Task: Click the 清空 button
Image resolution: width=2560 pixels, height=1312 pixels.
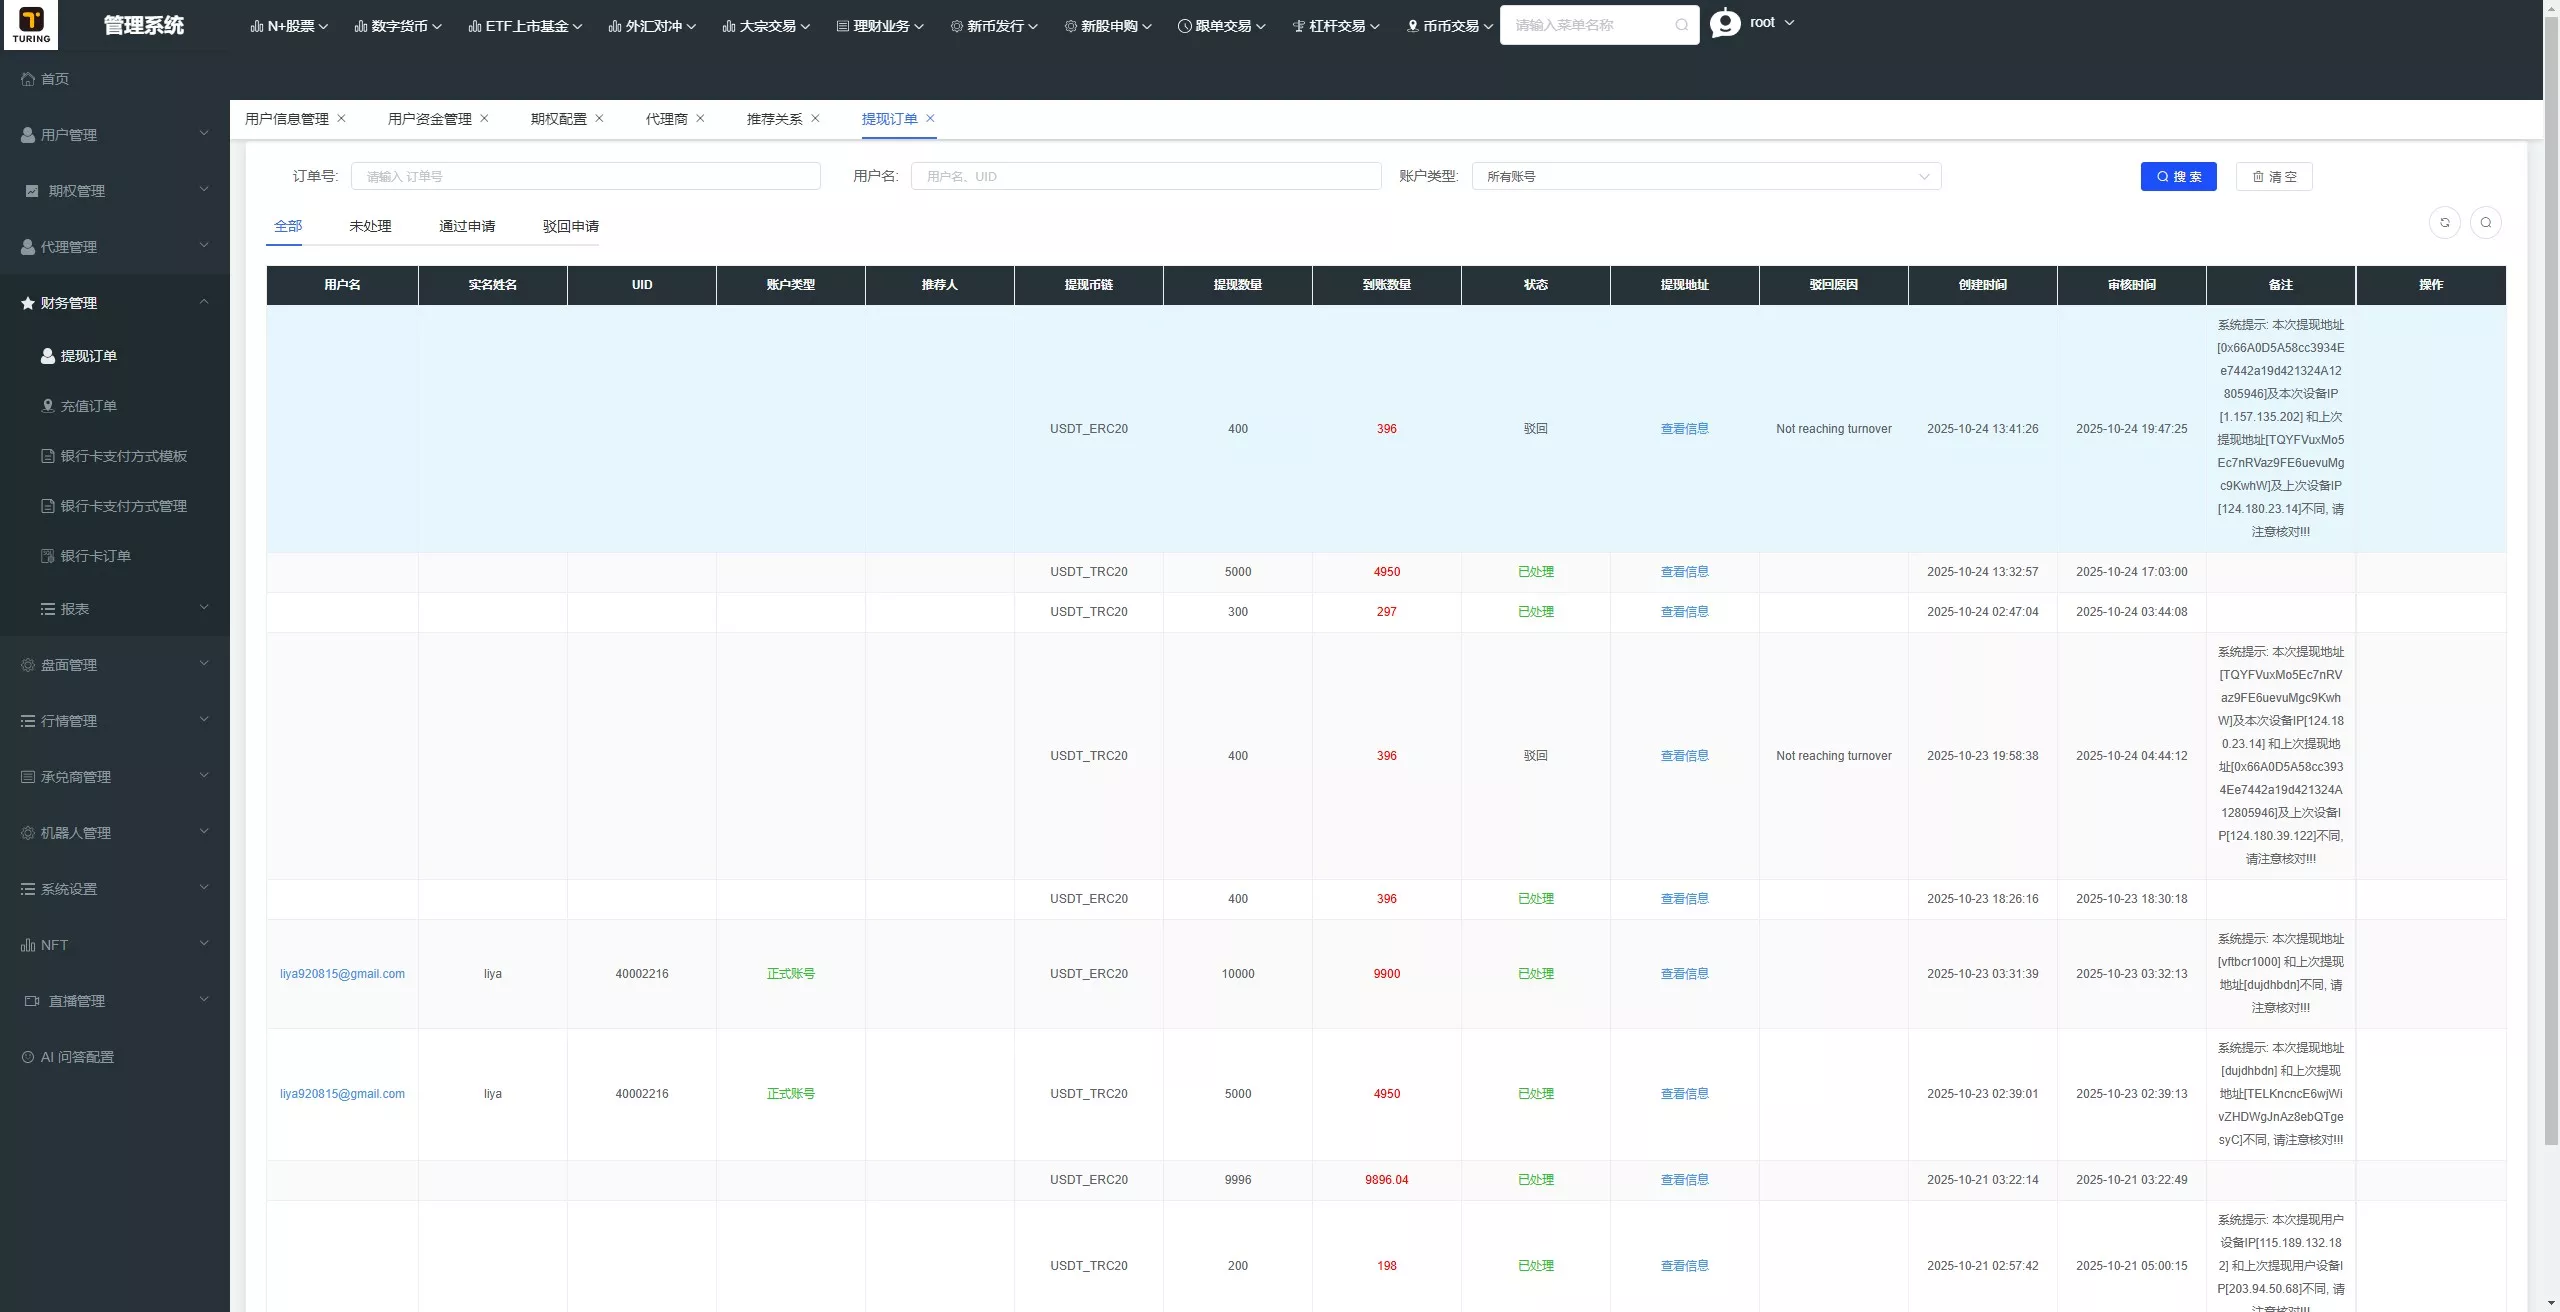Action: point(2274,176)
